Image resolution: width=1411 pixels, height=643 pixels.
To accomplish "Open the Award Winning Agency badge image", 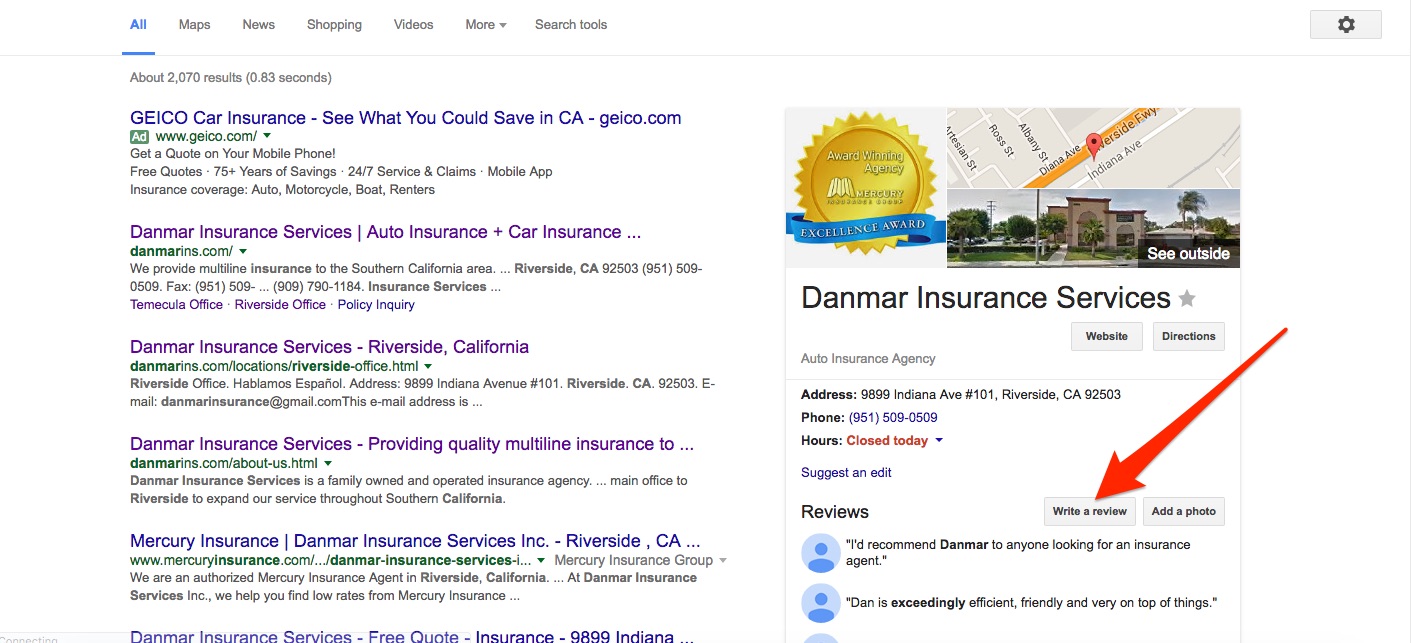I will (x=866, y=188).
